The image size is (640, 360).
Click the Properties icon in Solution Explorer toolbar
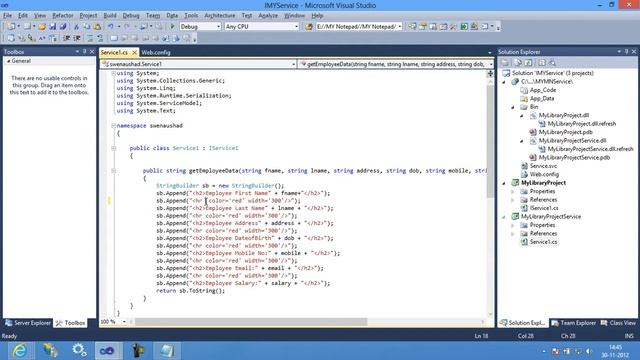tap(505, 63)
